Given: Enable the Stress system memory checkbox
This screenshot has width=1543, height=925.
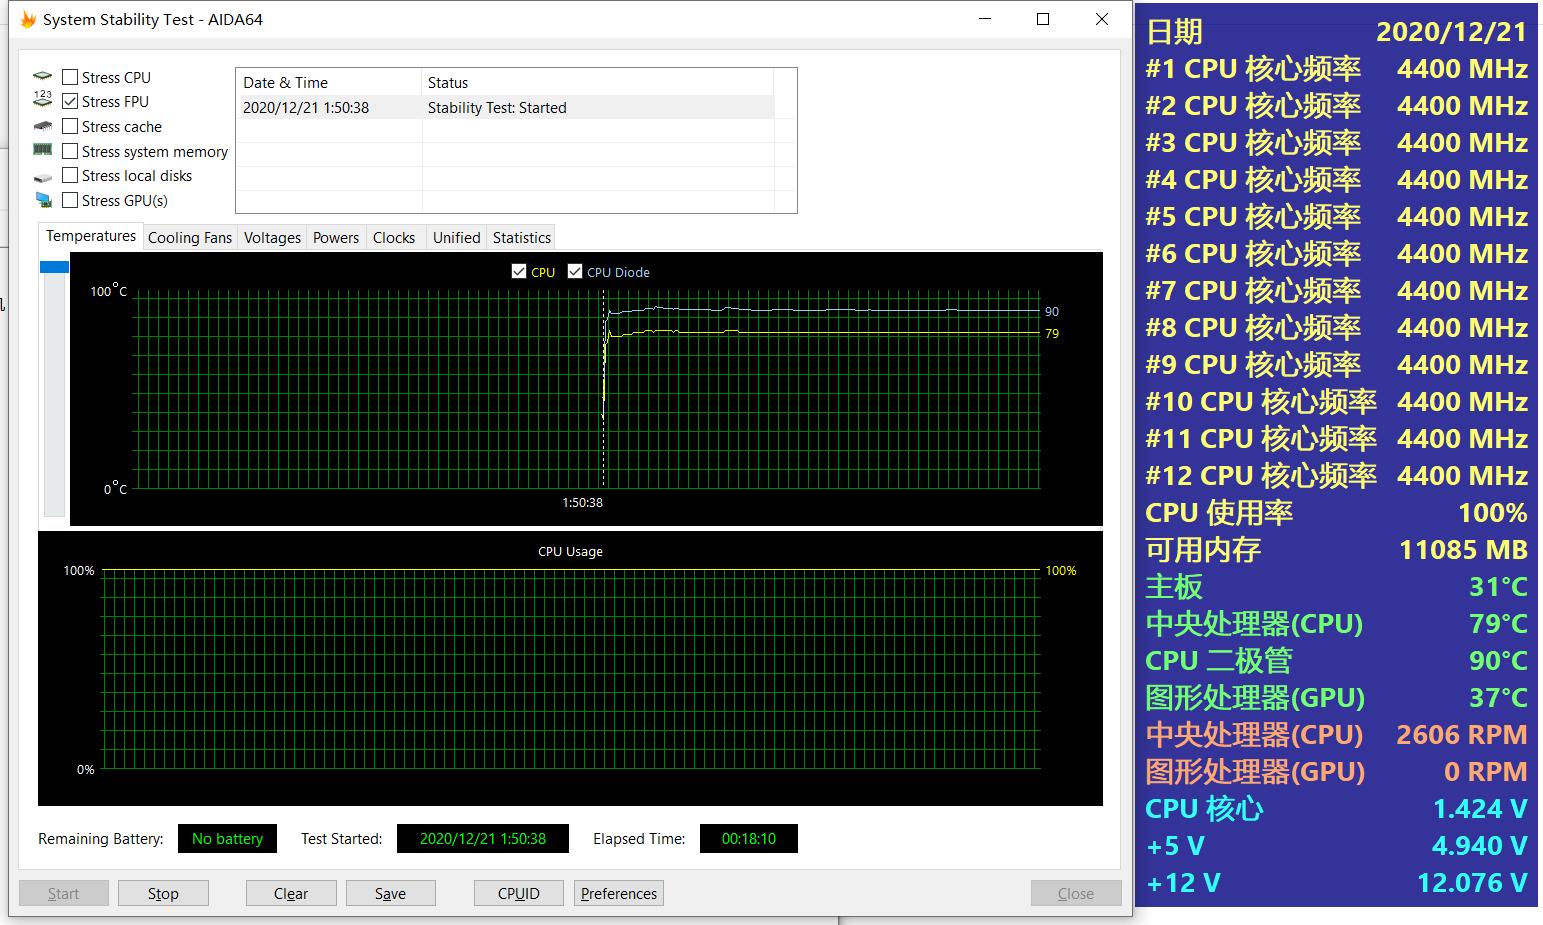Looking at the screenshot, I should tap(70, 151).
